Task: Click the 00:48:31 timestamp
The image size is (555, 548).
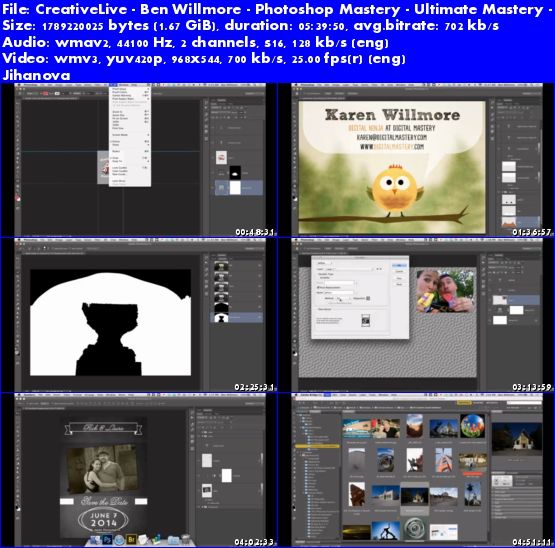Action: tap(255, 232)
